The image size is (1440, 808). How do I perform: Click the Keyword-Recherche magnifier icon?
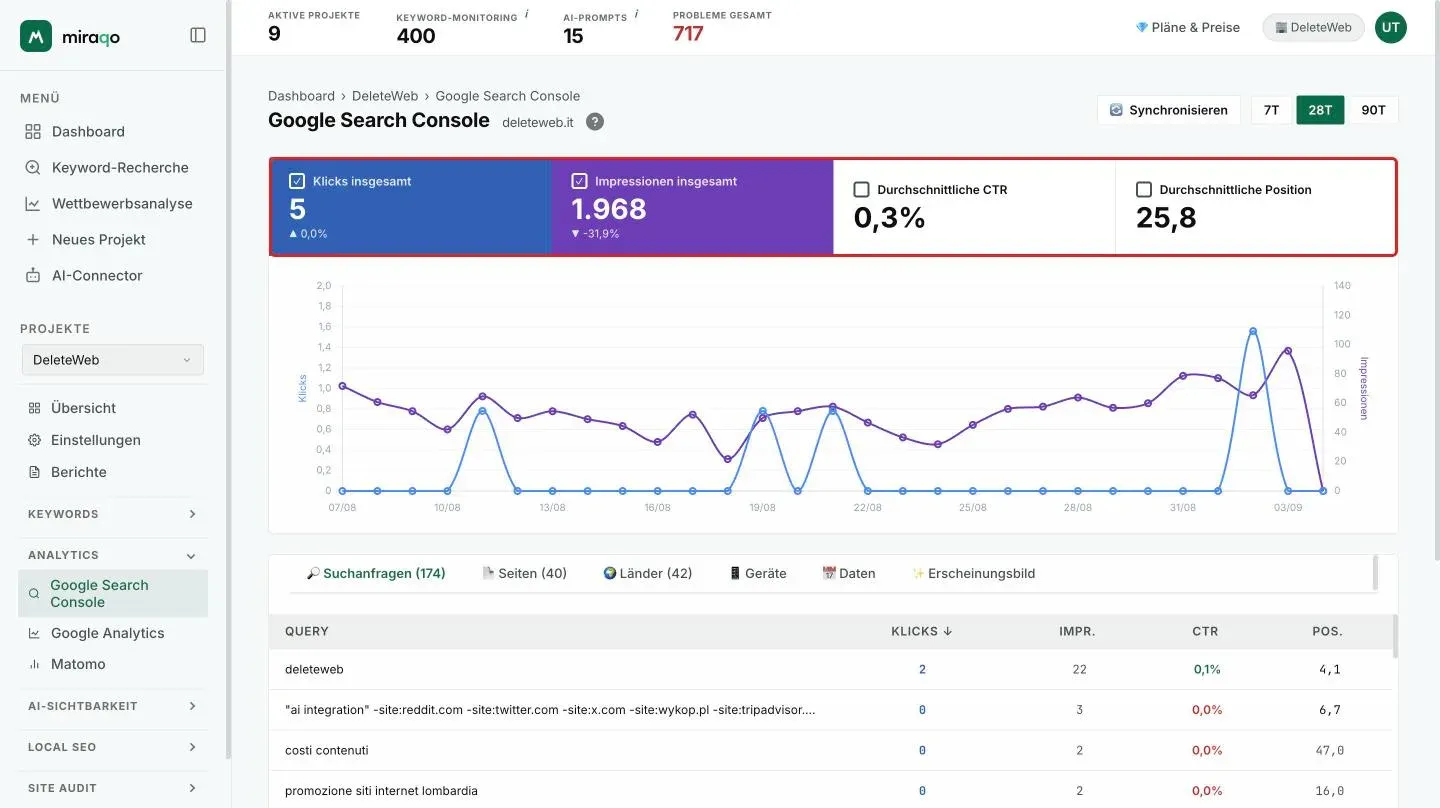(33, 168)
